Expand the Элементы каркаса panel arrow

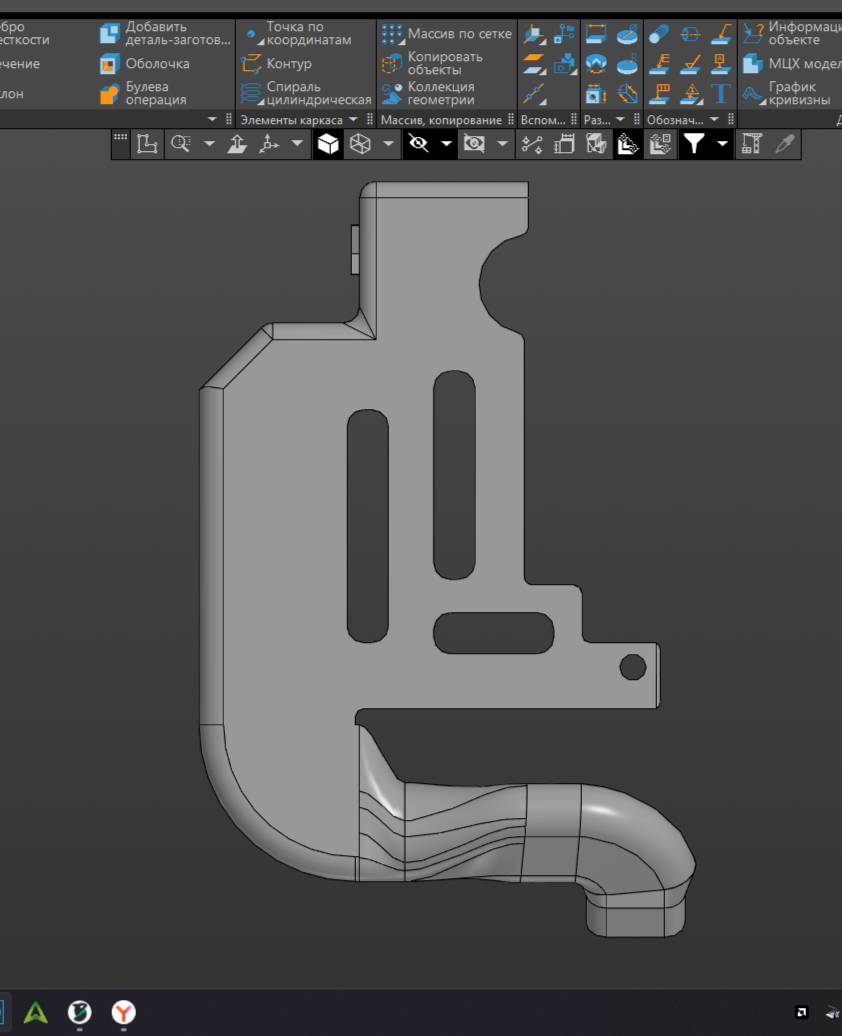click(x=353, y=120)
